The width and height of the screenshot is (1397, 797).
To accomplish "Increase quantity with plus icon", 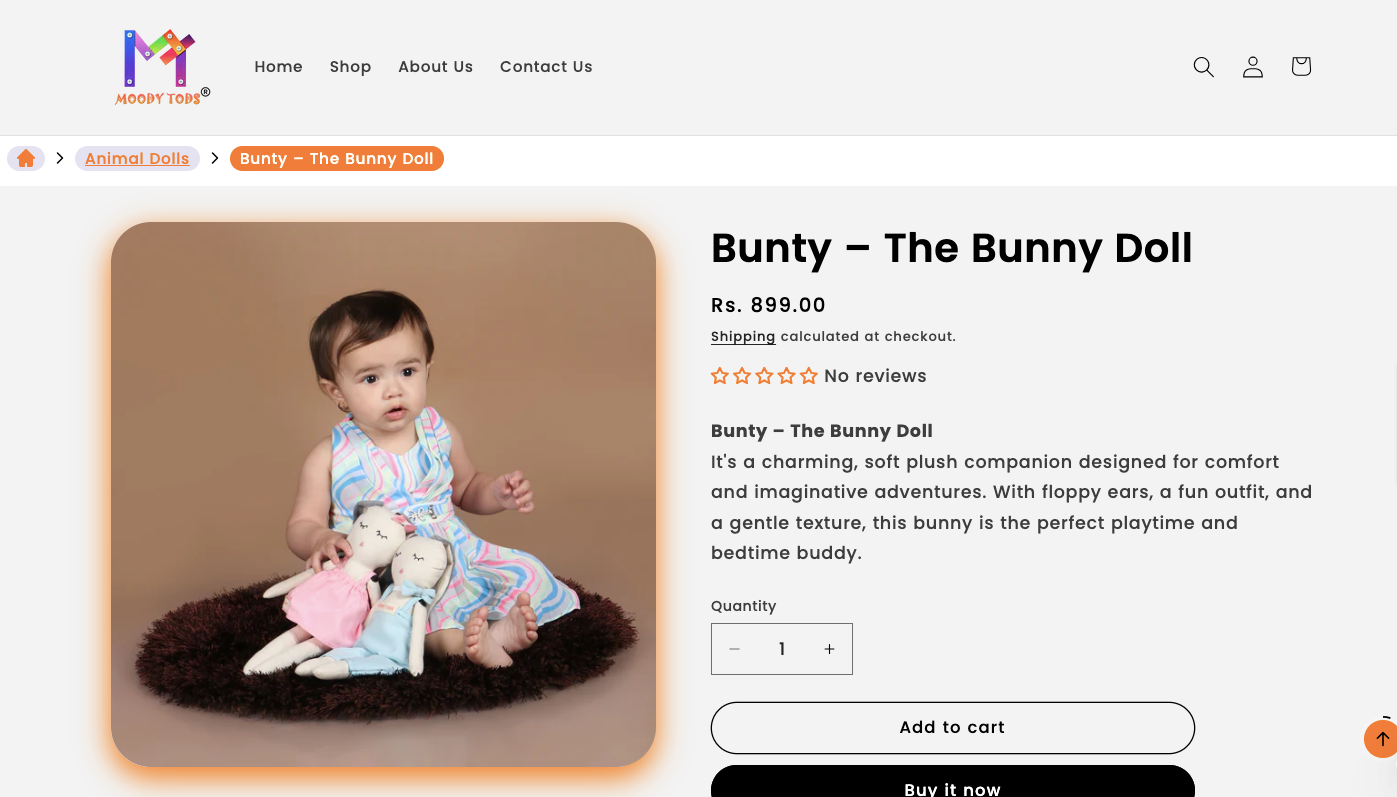I will 829,649.
